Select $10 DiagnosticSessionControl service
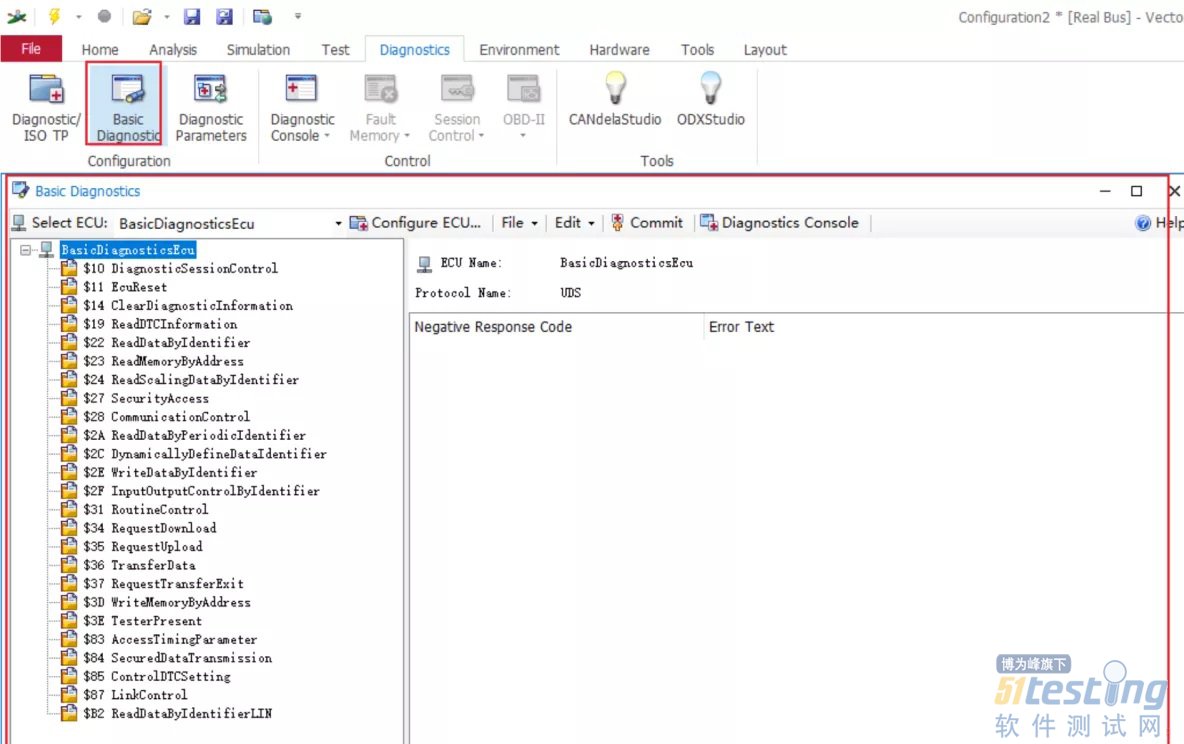The width and height of the screenshot is (1184, 744). click(180, 268)
